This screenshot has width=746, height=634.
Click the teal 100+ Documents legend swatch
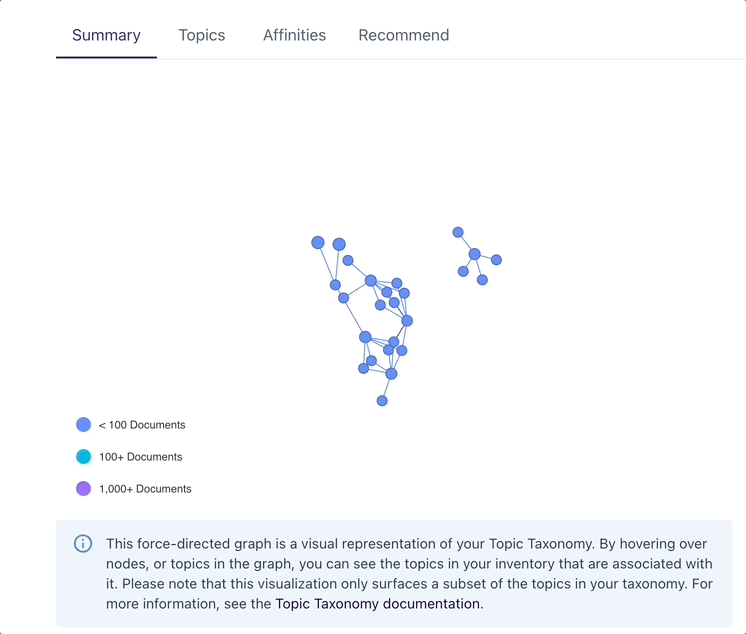click(x=83, y=457)
